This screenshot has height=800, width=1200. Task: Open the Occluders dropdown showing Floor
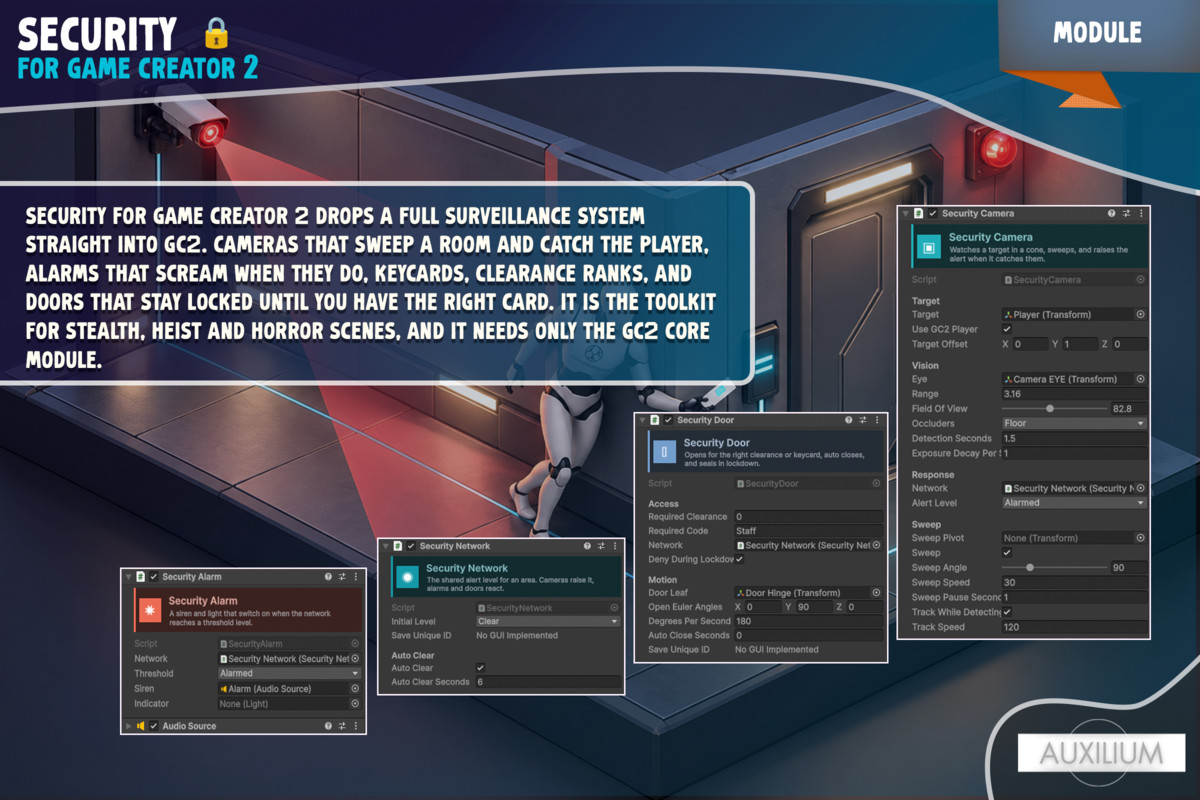(1074, 424)
